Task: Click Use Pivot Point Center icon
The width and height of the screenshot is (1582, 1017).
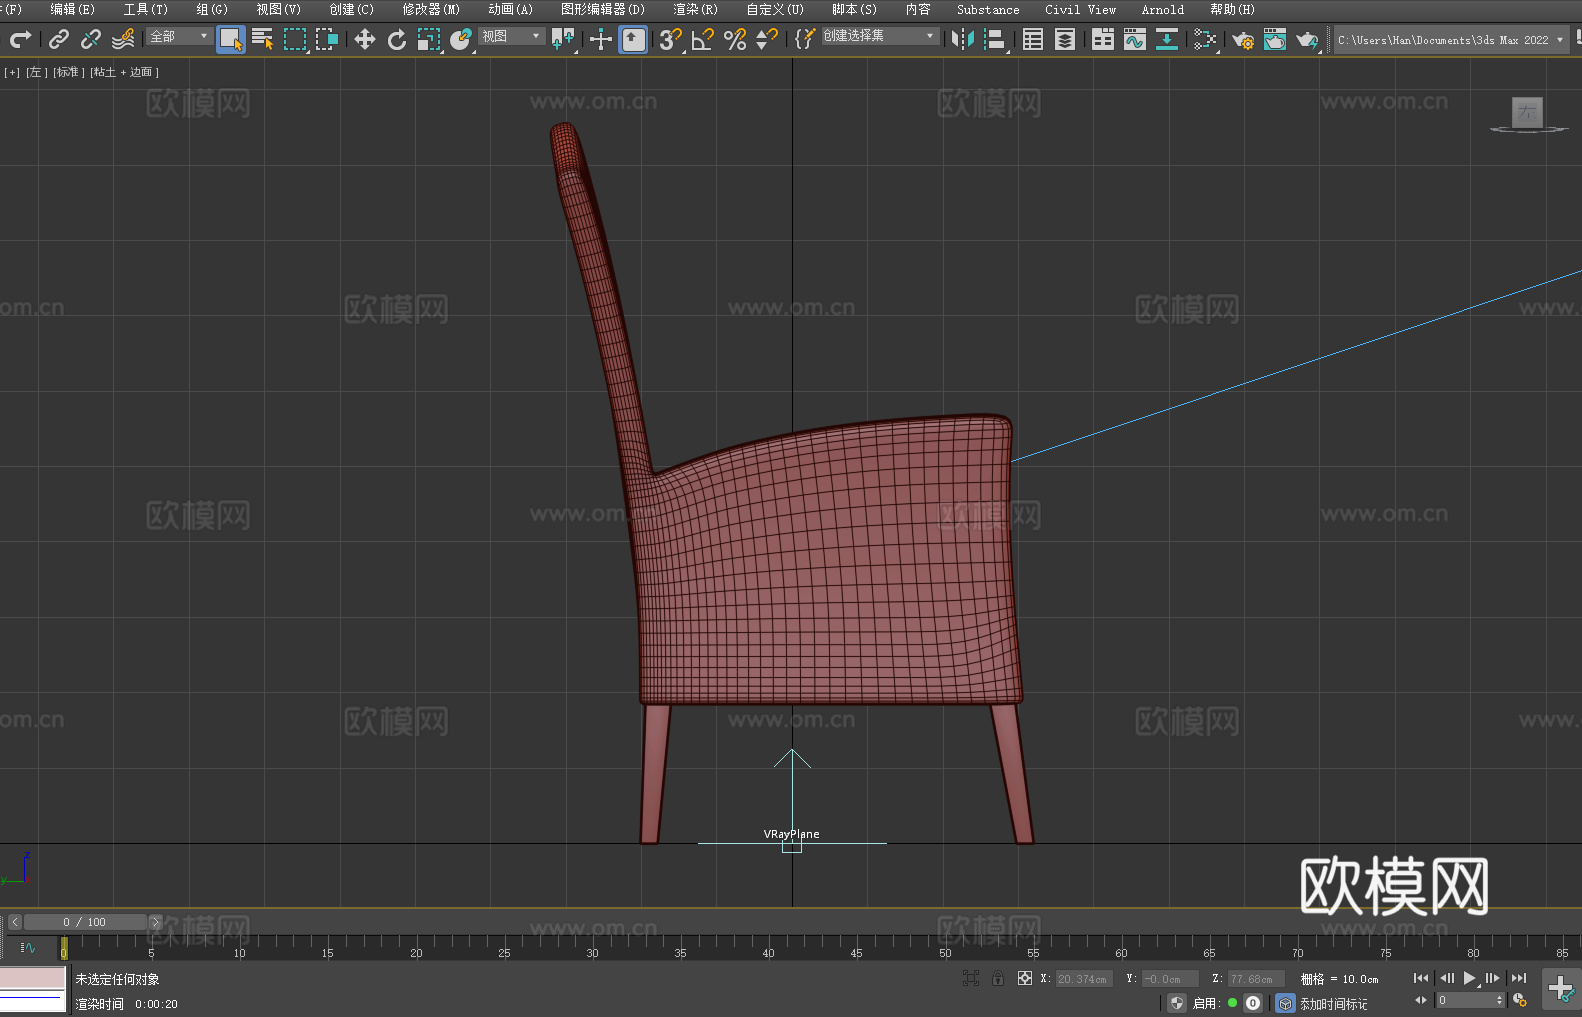Action: (x=563, y=39)
